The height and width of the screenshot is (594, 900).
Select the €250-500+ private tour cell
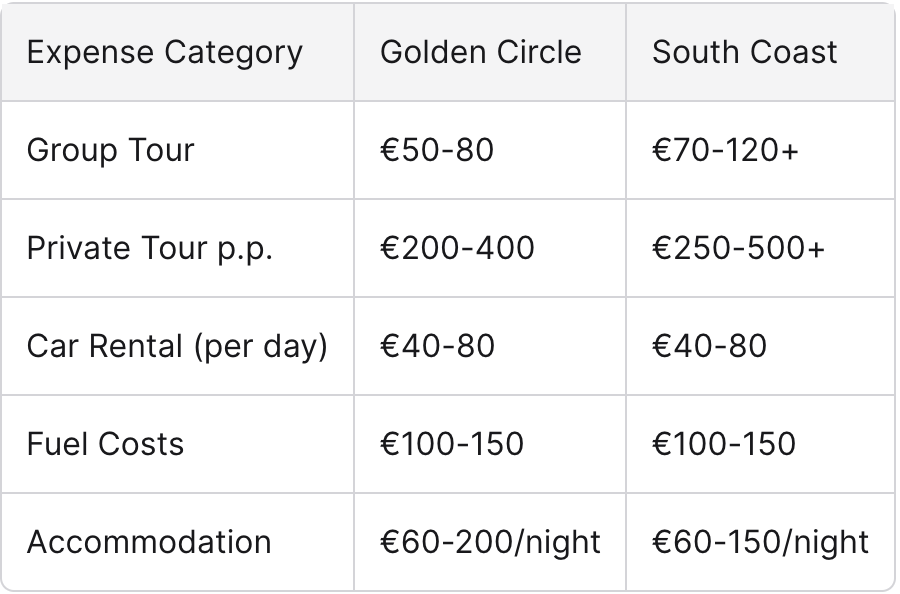pyautogui.click(x=739, y=248)
